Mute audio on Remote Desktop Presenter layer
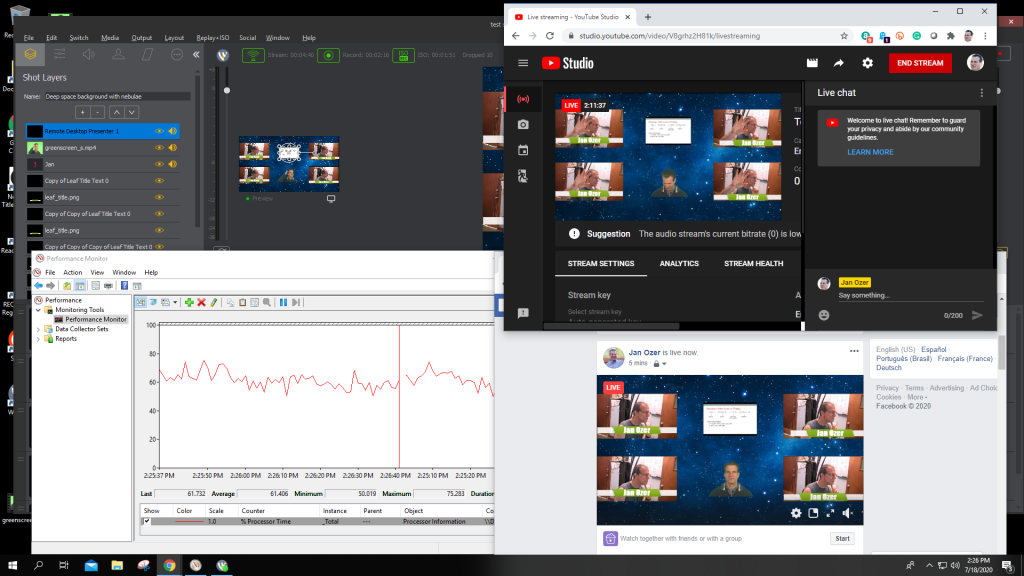The height and width of the screenshot is (576, 1024). [x=172, y=131]
